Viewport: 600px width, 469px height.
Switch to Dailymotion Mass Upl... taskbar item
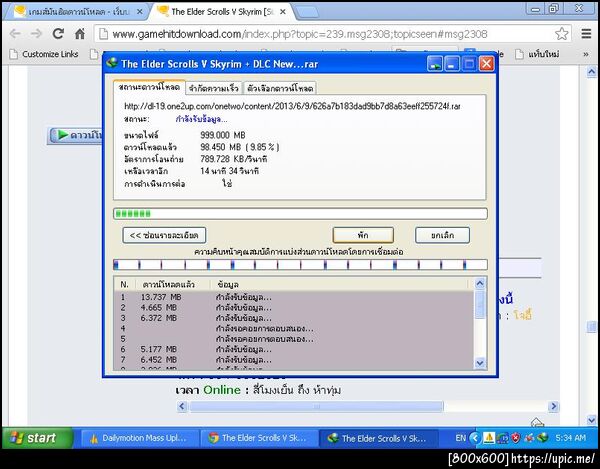tap(140, 438)
